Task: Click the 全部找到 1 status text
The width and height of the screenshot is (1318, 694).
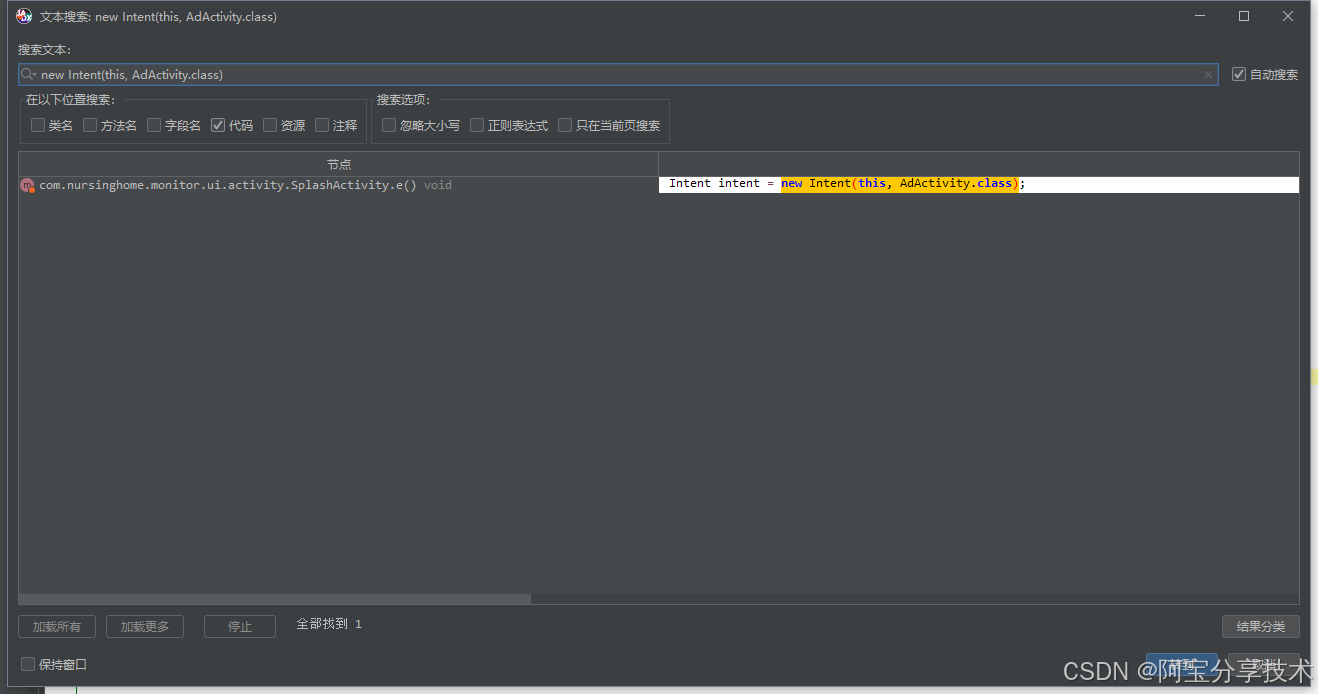Action: (x=329, y=624)
